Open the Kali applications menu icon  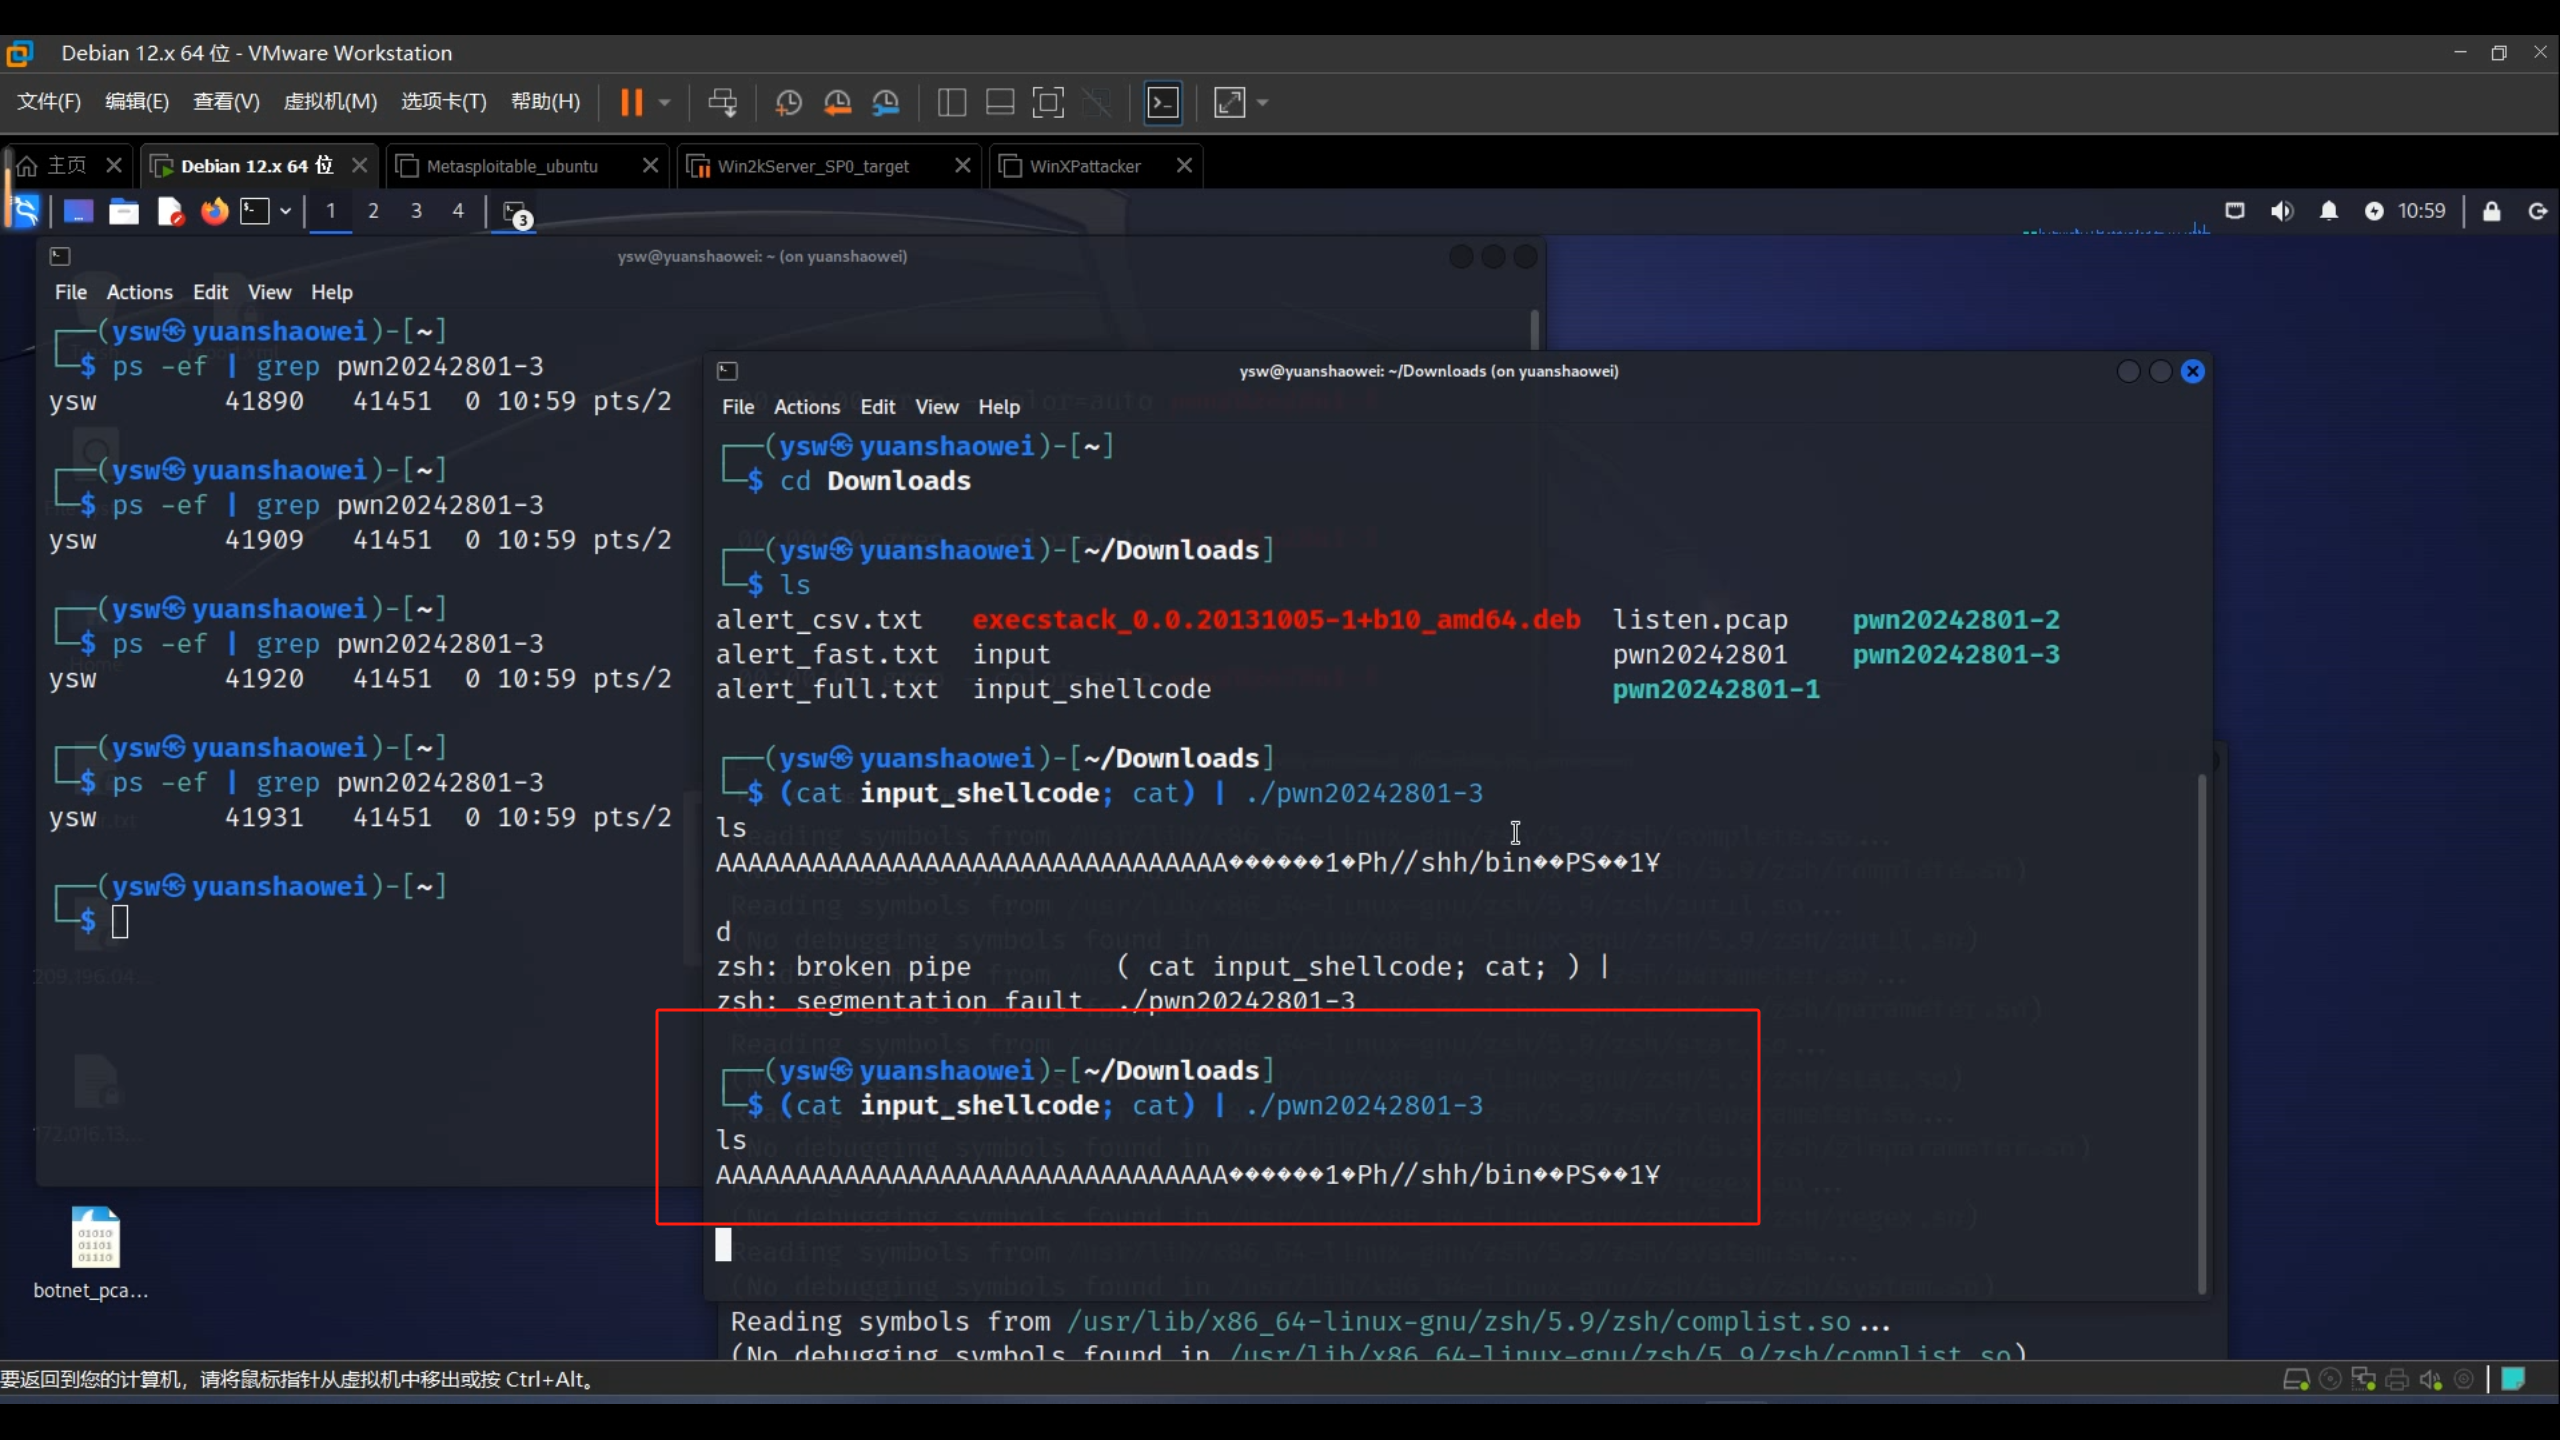tap(24, 211)
